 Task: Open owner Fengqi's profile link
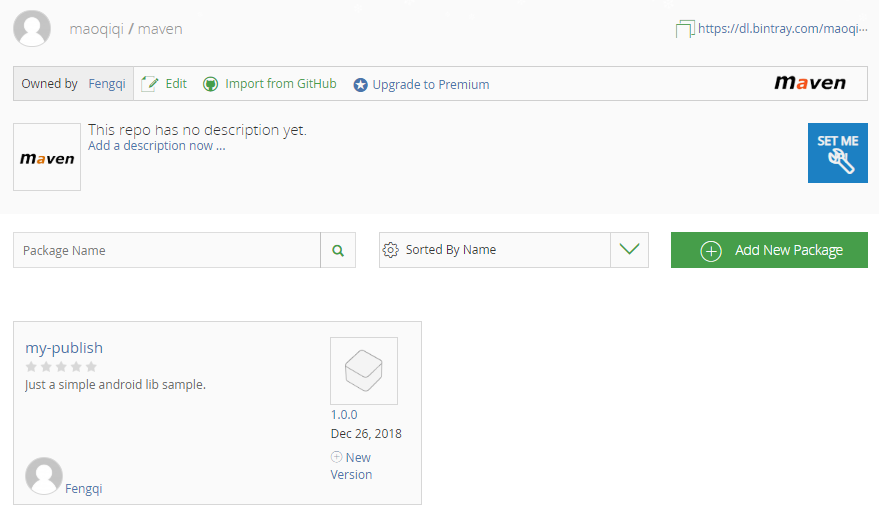(107, 84)
